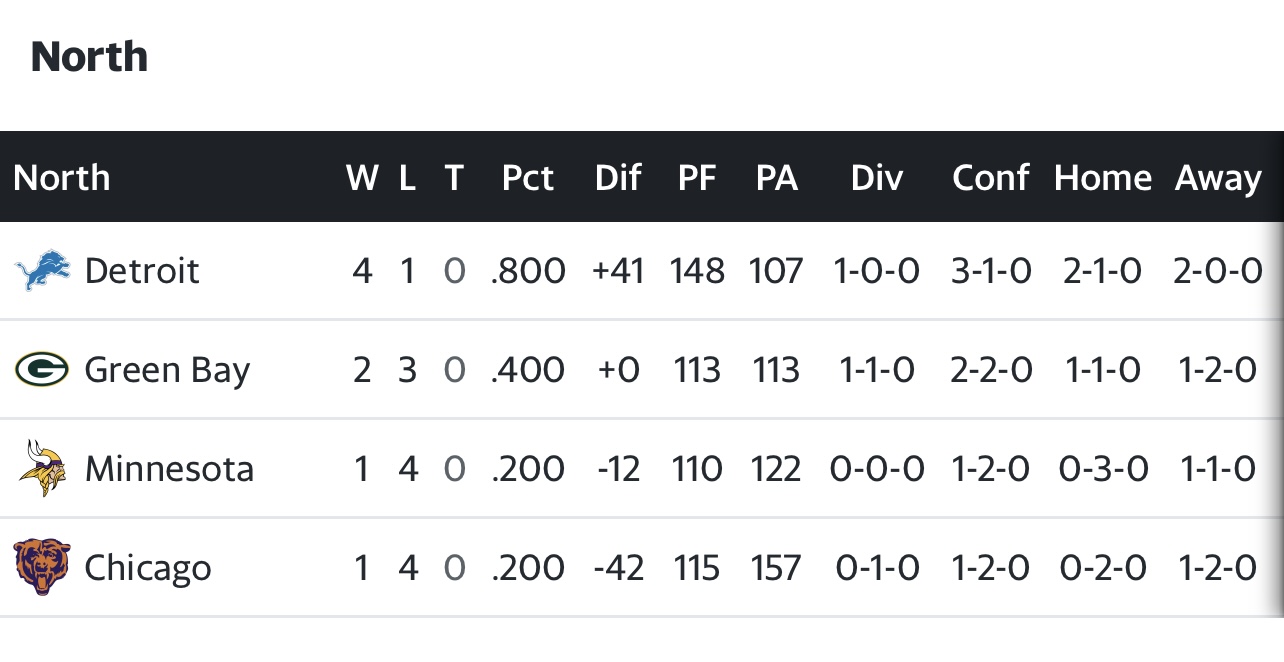Sort standings by L column header

tap(406, 178)
